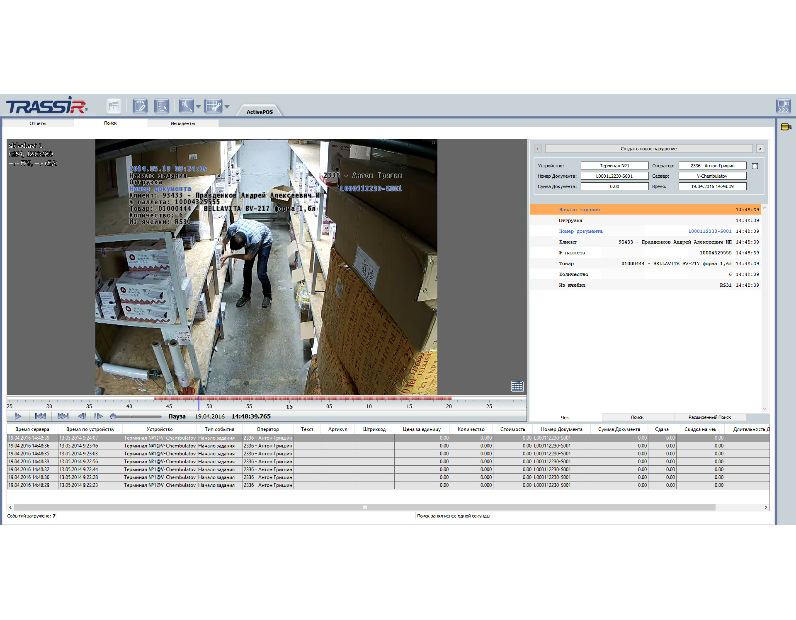
Task: Sort by Оператор column header
Action: [x=268, y=429]
